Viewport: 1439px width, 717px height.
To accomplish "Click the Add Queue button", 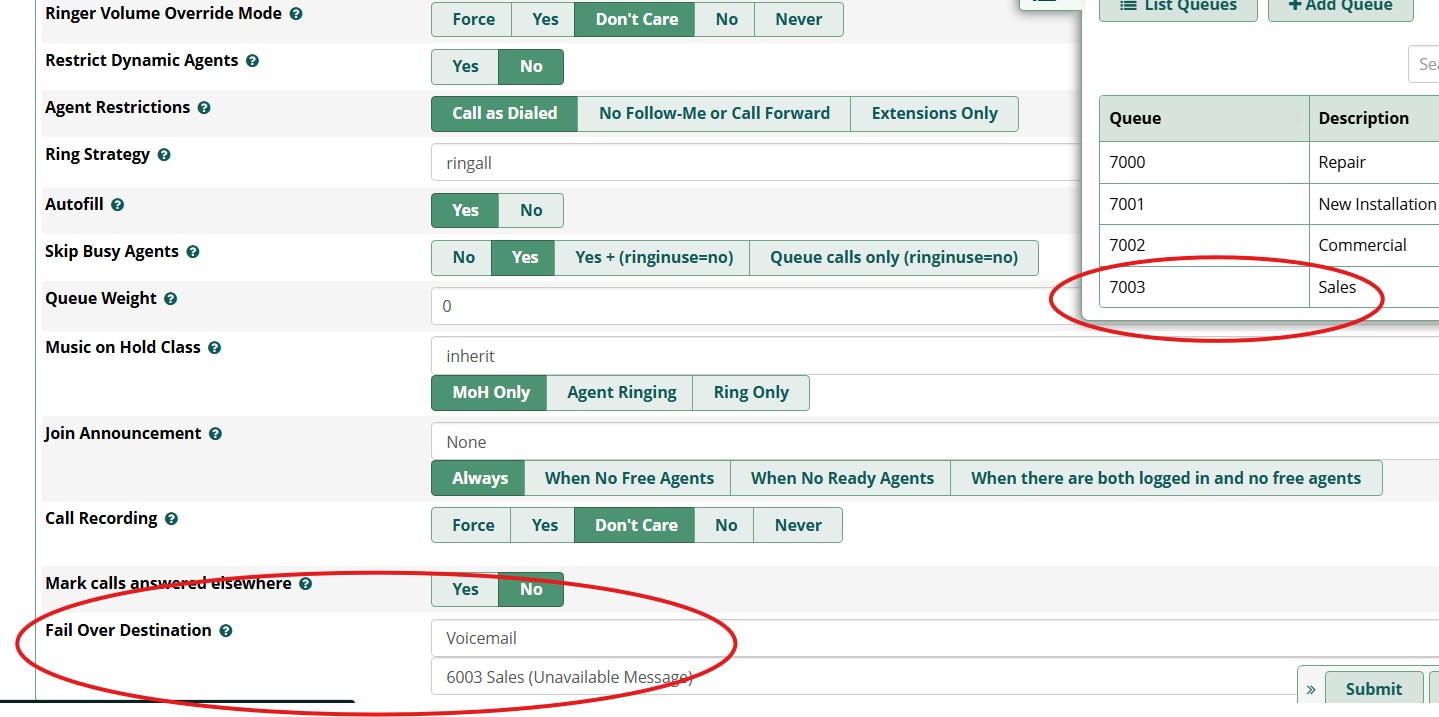I will 1340,6.
